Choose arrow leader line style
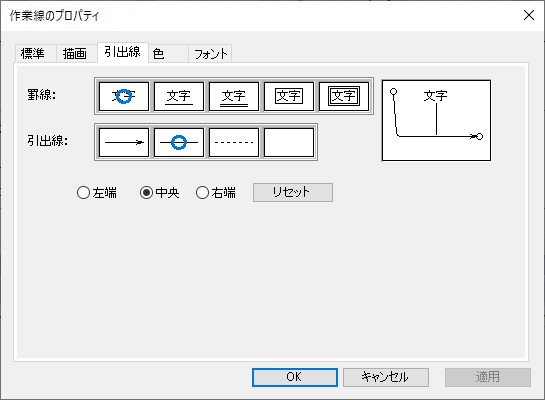This screenshot has height=400, width=545. (124, 142)
